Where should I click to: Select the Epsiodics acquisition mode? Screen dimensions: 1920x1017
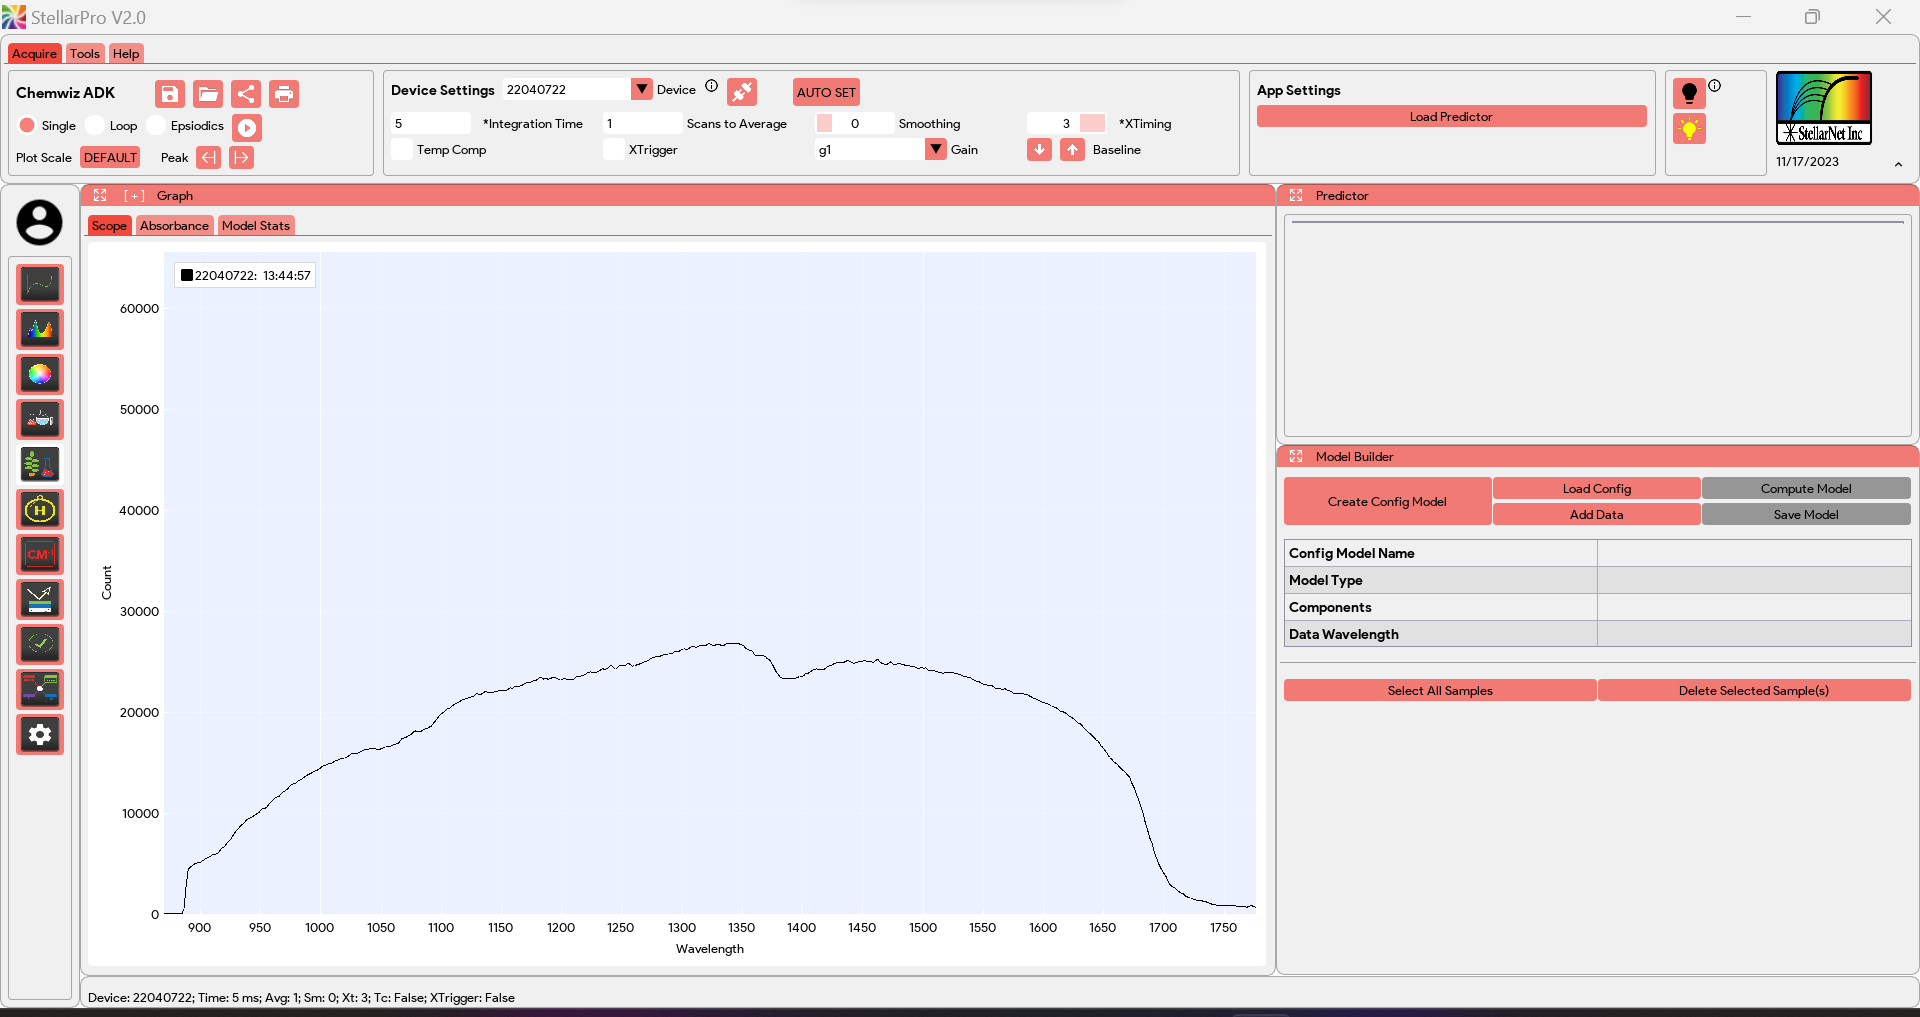point(156,125)
